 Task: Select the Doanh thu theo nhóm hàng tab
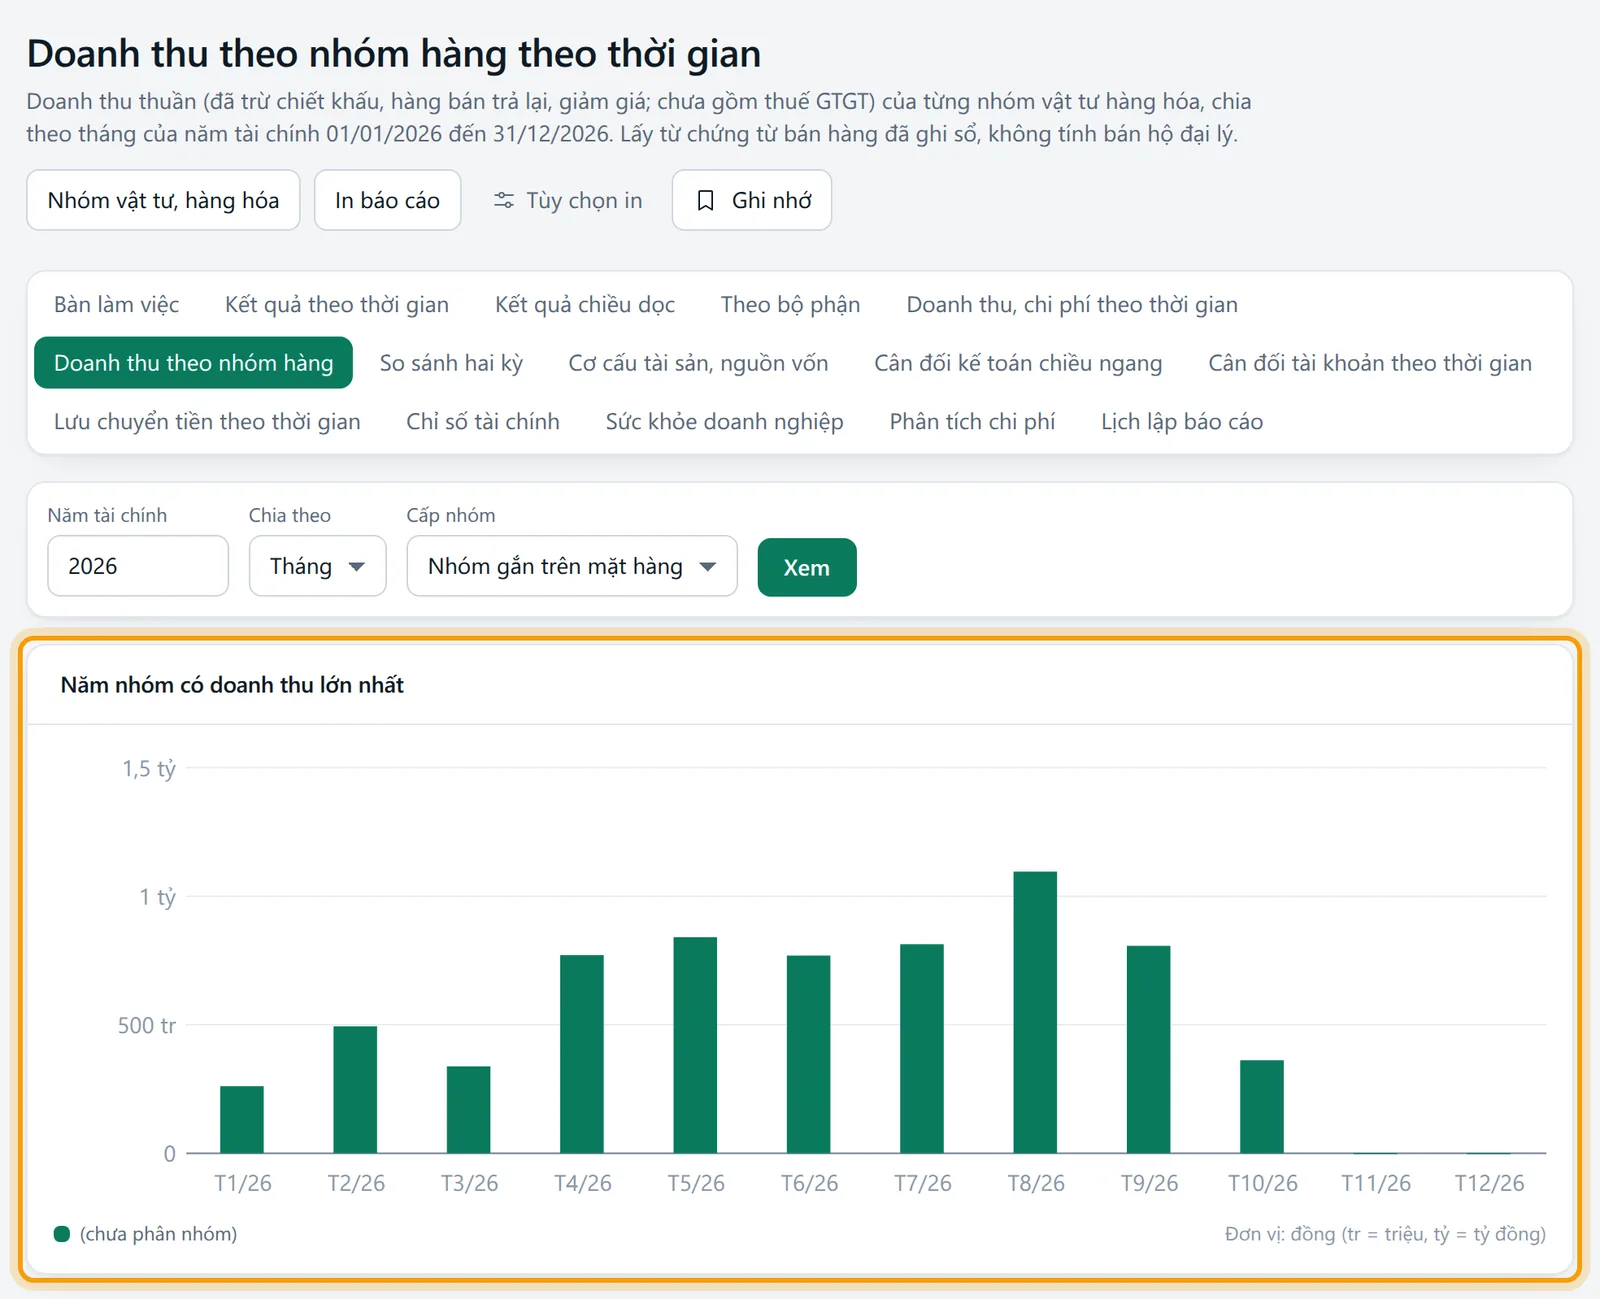(x=193, y=363)
